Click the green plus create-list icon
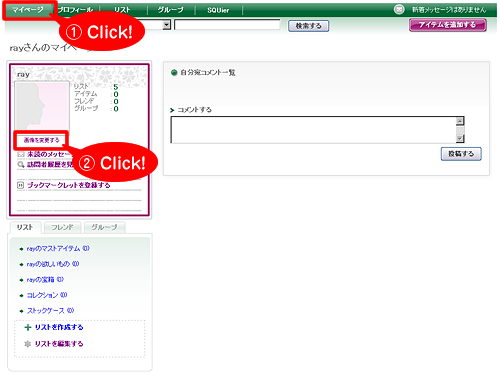500x377 pixels. [x=28, y=327]
